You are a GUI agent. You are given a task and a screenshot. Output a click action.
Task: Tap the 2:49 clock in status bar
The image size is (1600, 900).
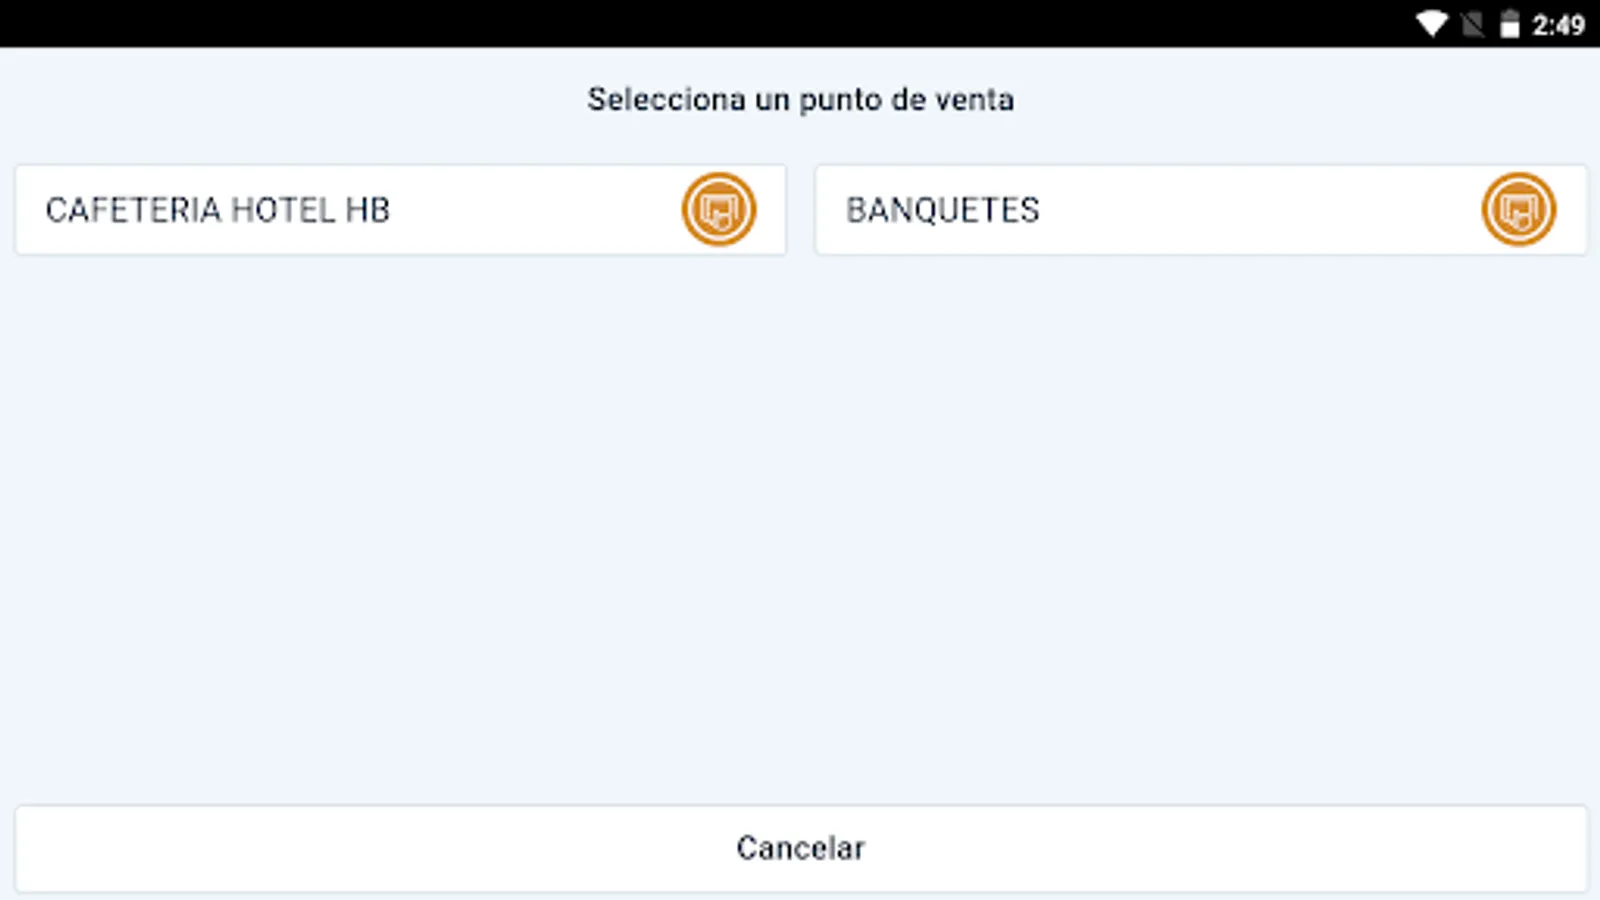click(x=1558, y=24)
